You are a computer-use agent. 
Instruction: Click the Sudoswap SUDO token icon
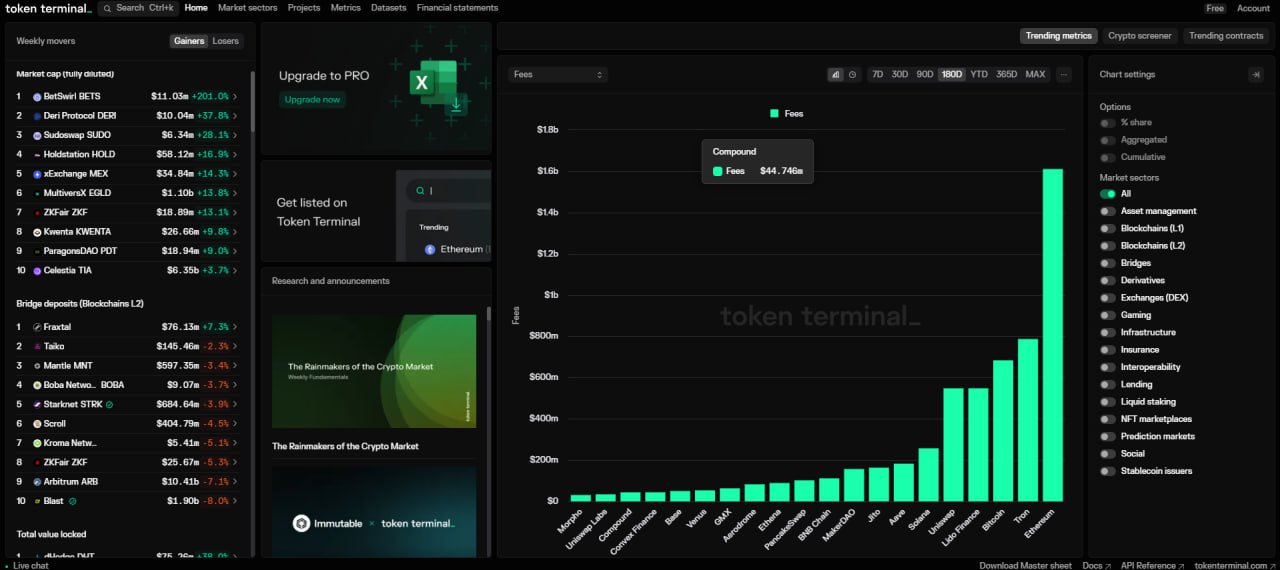37,135
